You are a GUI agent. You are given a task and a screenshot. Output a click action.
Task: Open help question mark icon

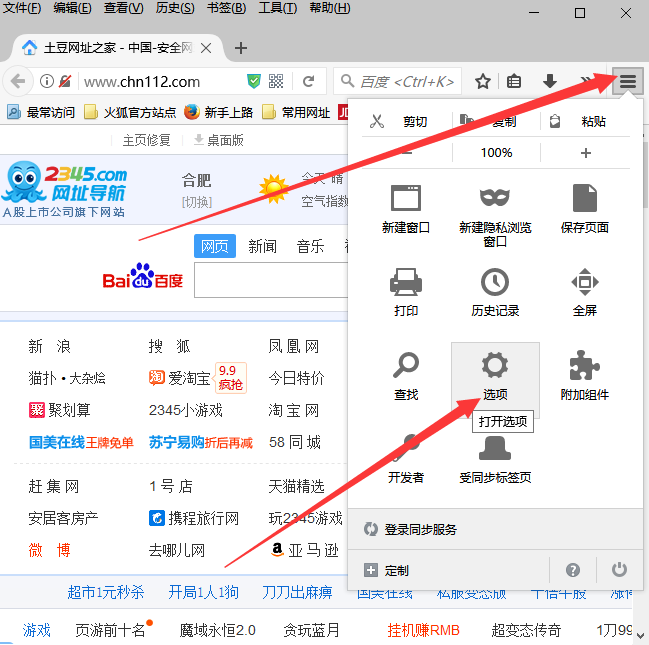coord(572,570)
